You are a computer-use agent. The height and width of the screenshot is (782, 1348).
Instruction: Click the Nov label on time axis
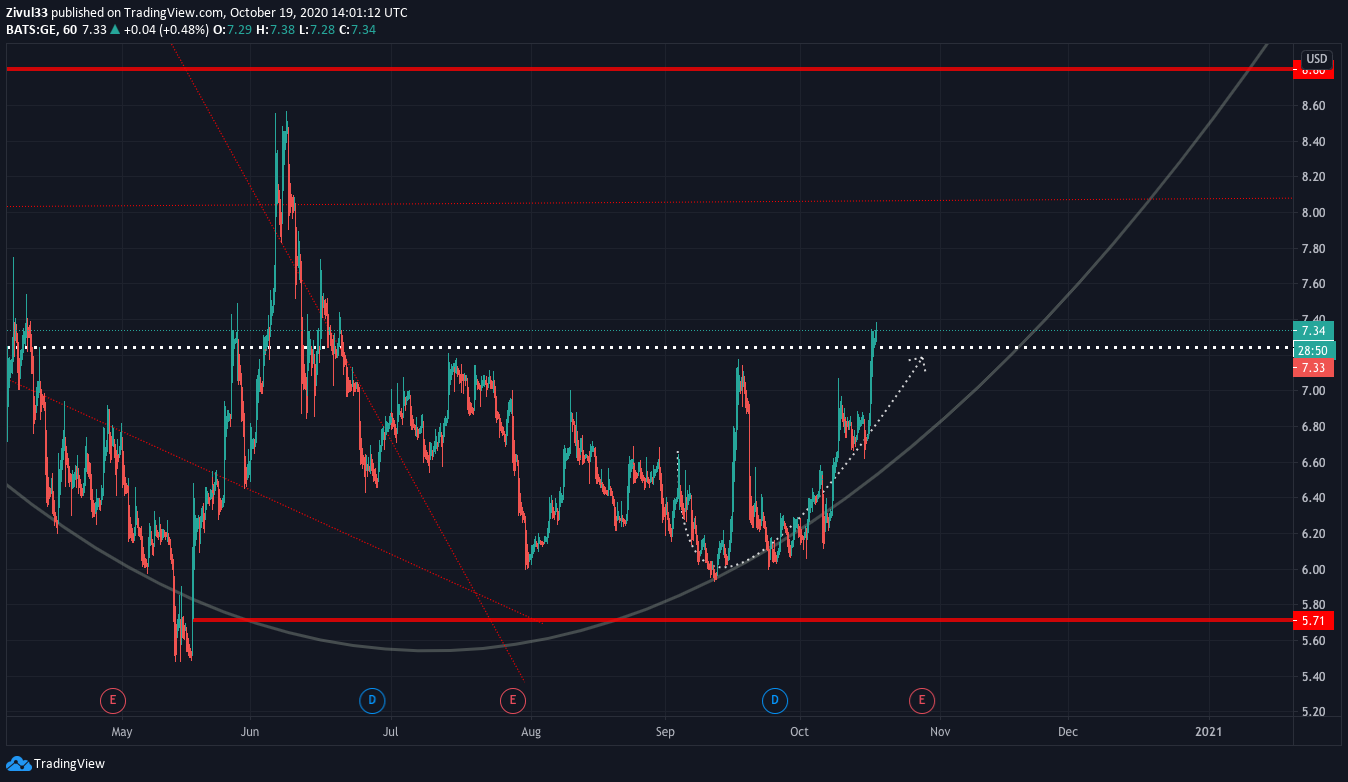[x=938, y=731]
